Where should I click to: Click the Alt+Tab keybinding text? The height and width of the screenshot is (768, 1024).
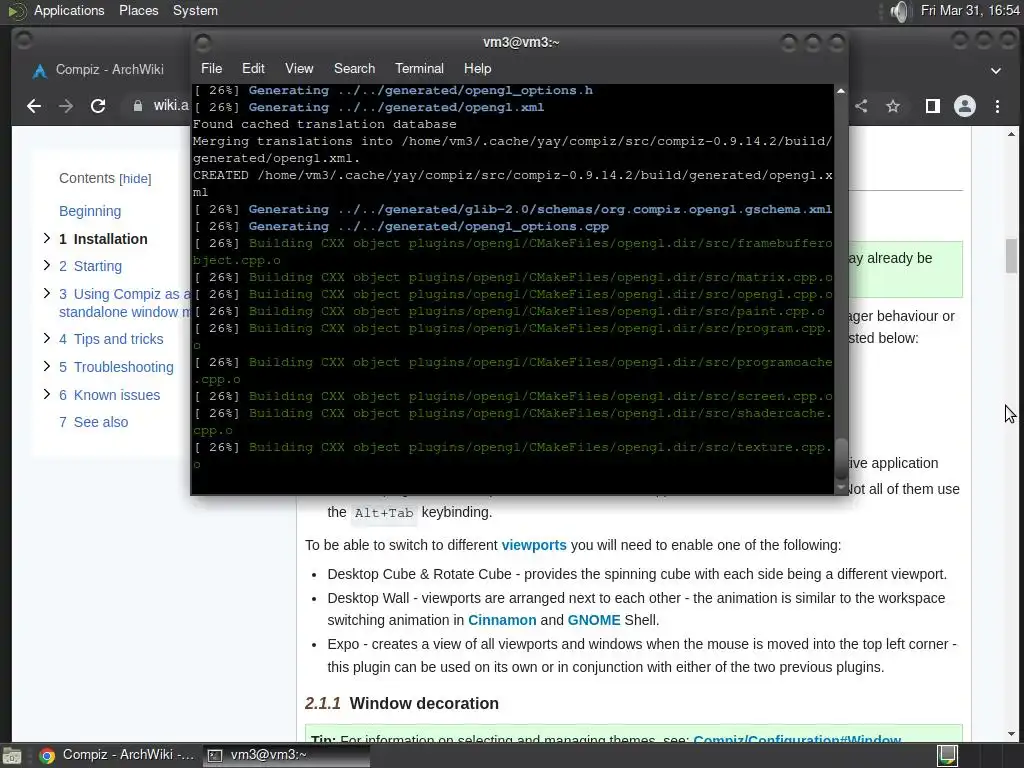tap(384, 513)
